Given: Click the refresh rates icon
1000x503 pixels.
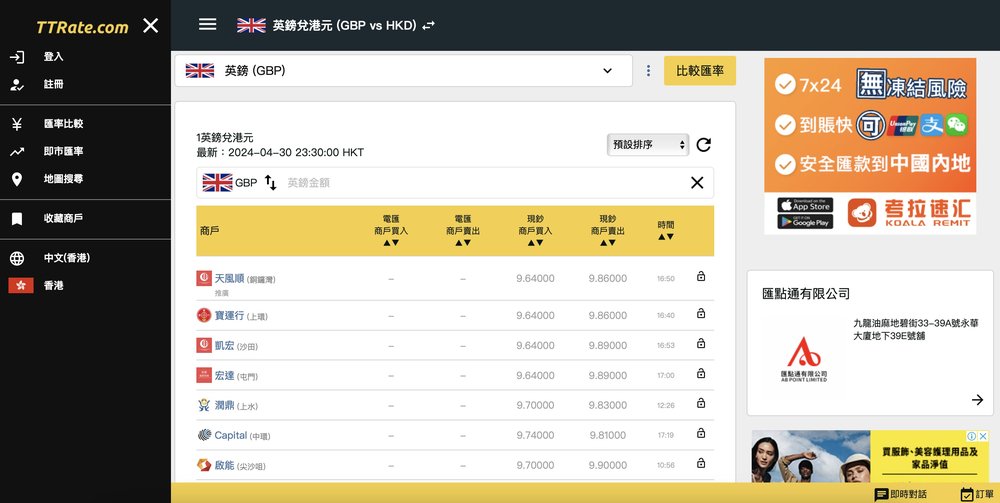Looking at the screenshot, I should click(703, 145).
